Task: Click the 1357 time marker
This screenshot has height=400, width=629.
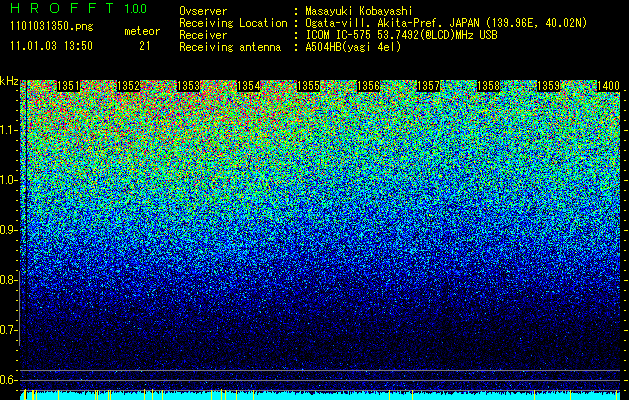Action: (428, 86)
